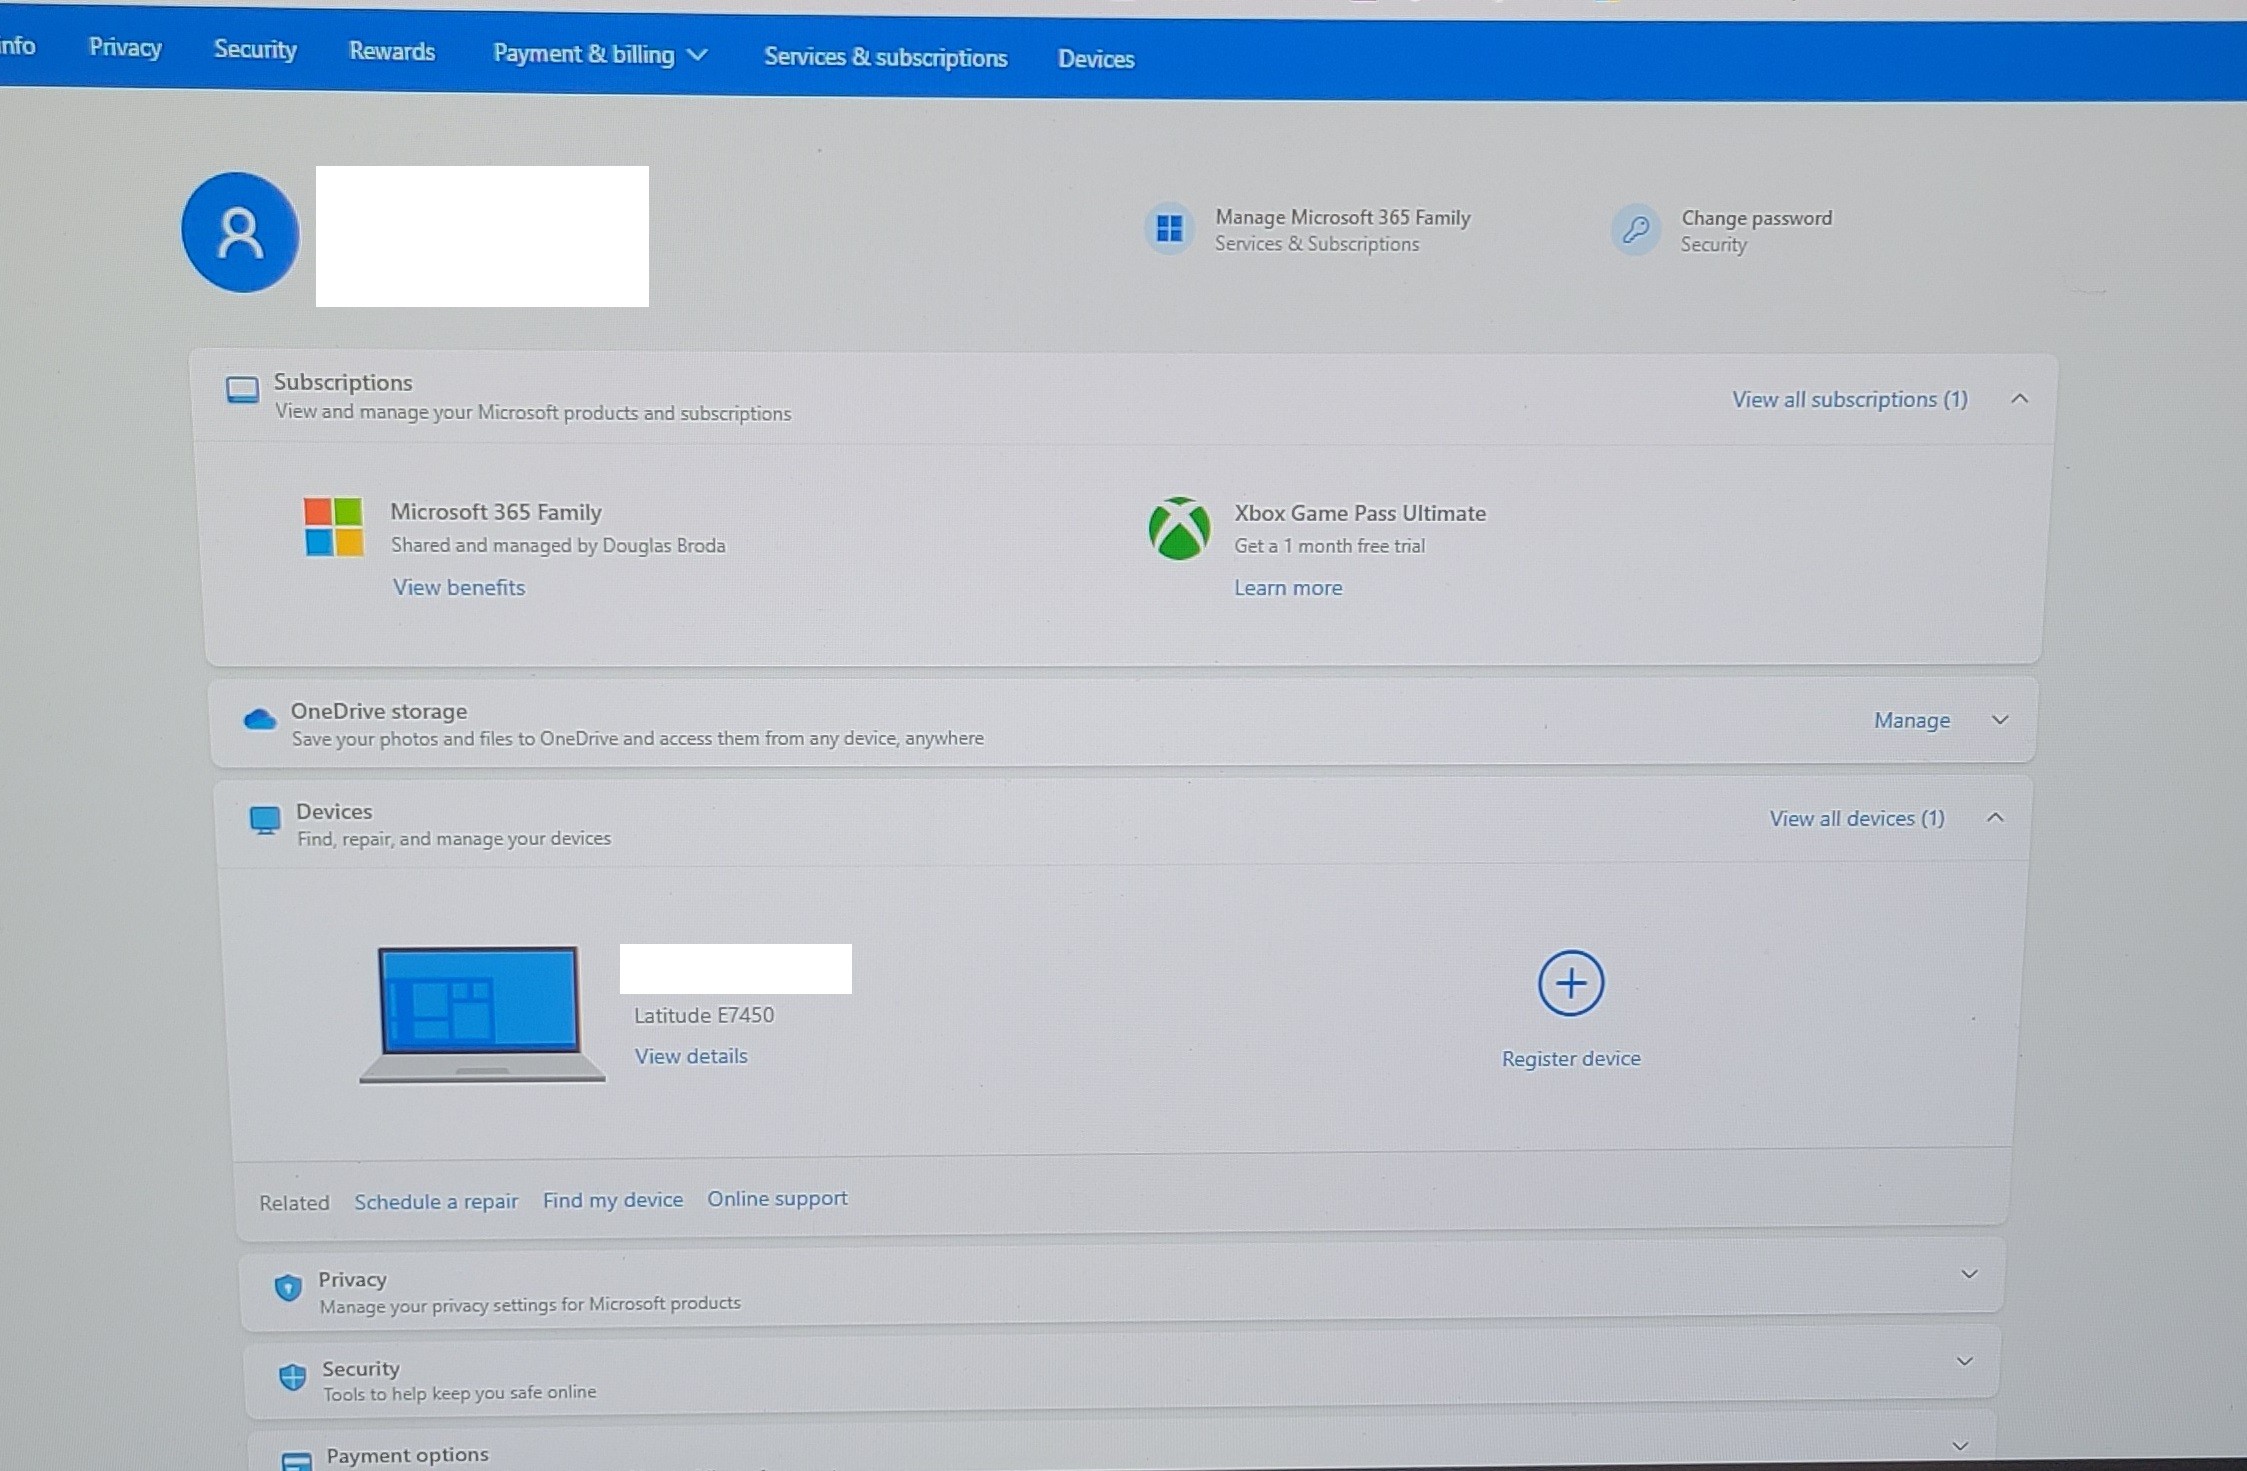
Task: Click the Register device link text
Action: click(x=1571, y=1058)
